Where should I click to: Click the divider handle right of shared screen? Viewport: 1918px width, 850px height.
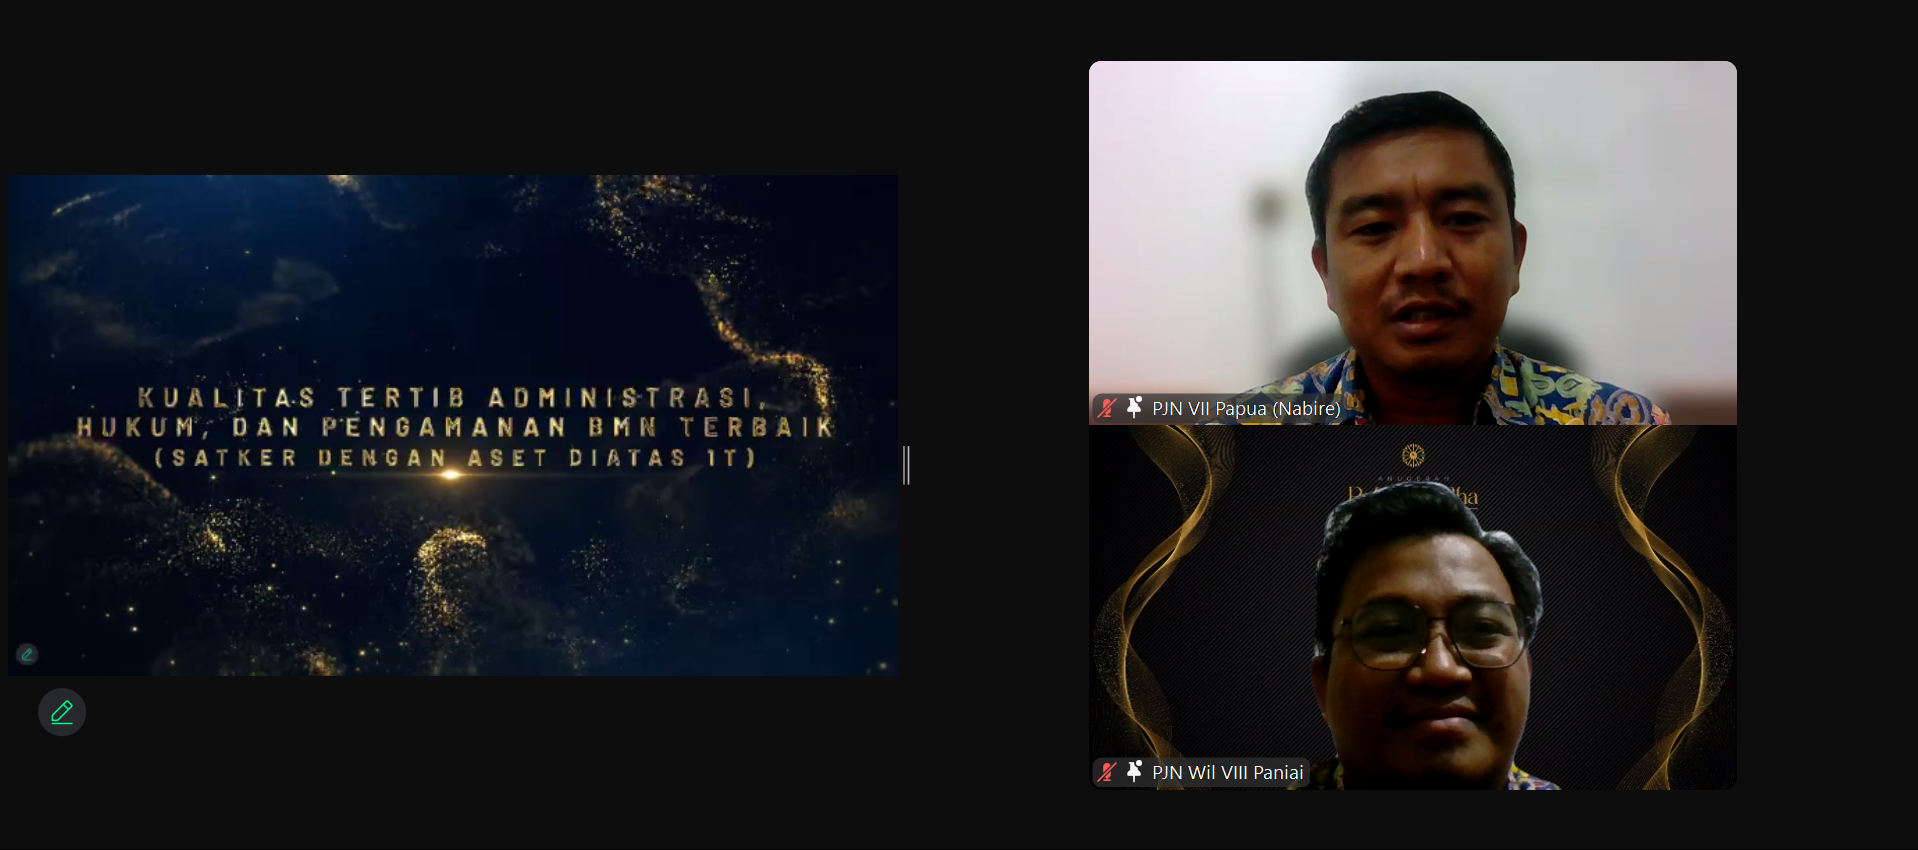[906, 465]
